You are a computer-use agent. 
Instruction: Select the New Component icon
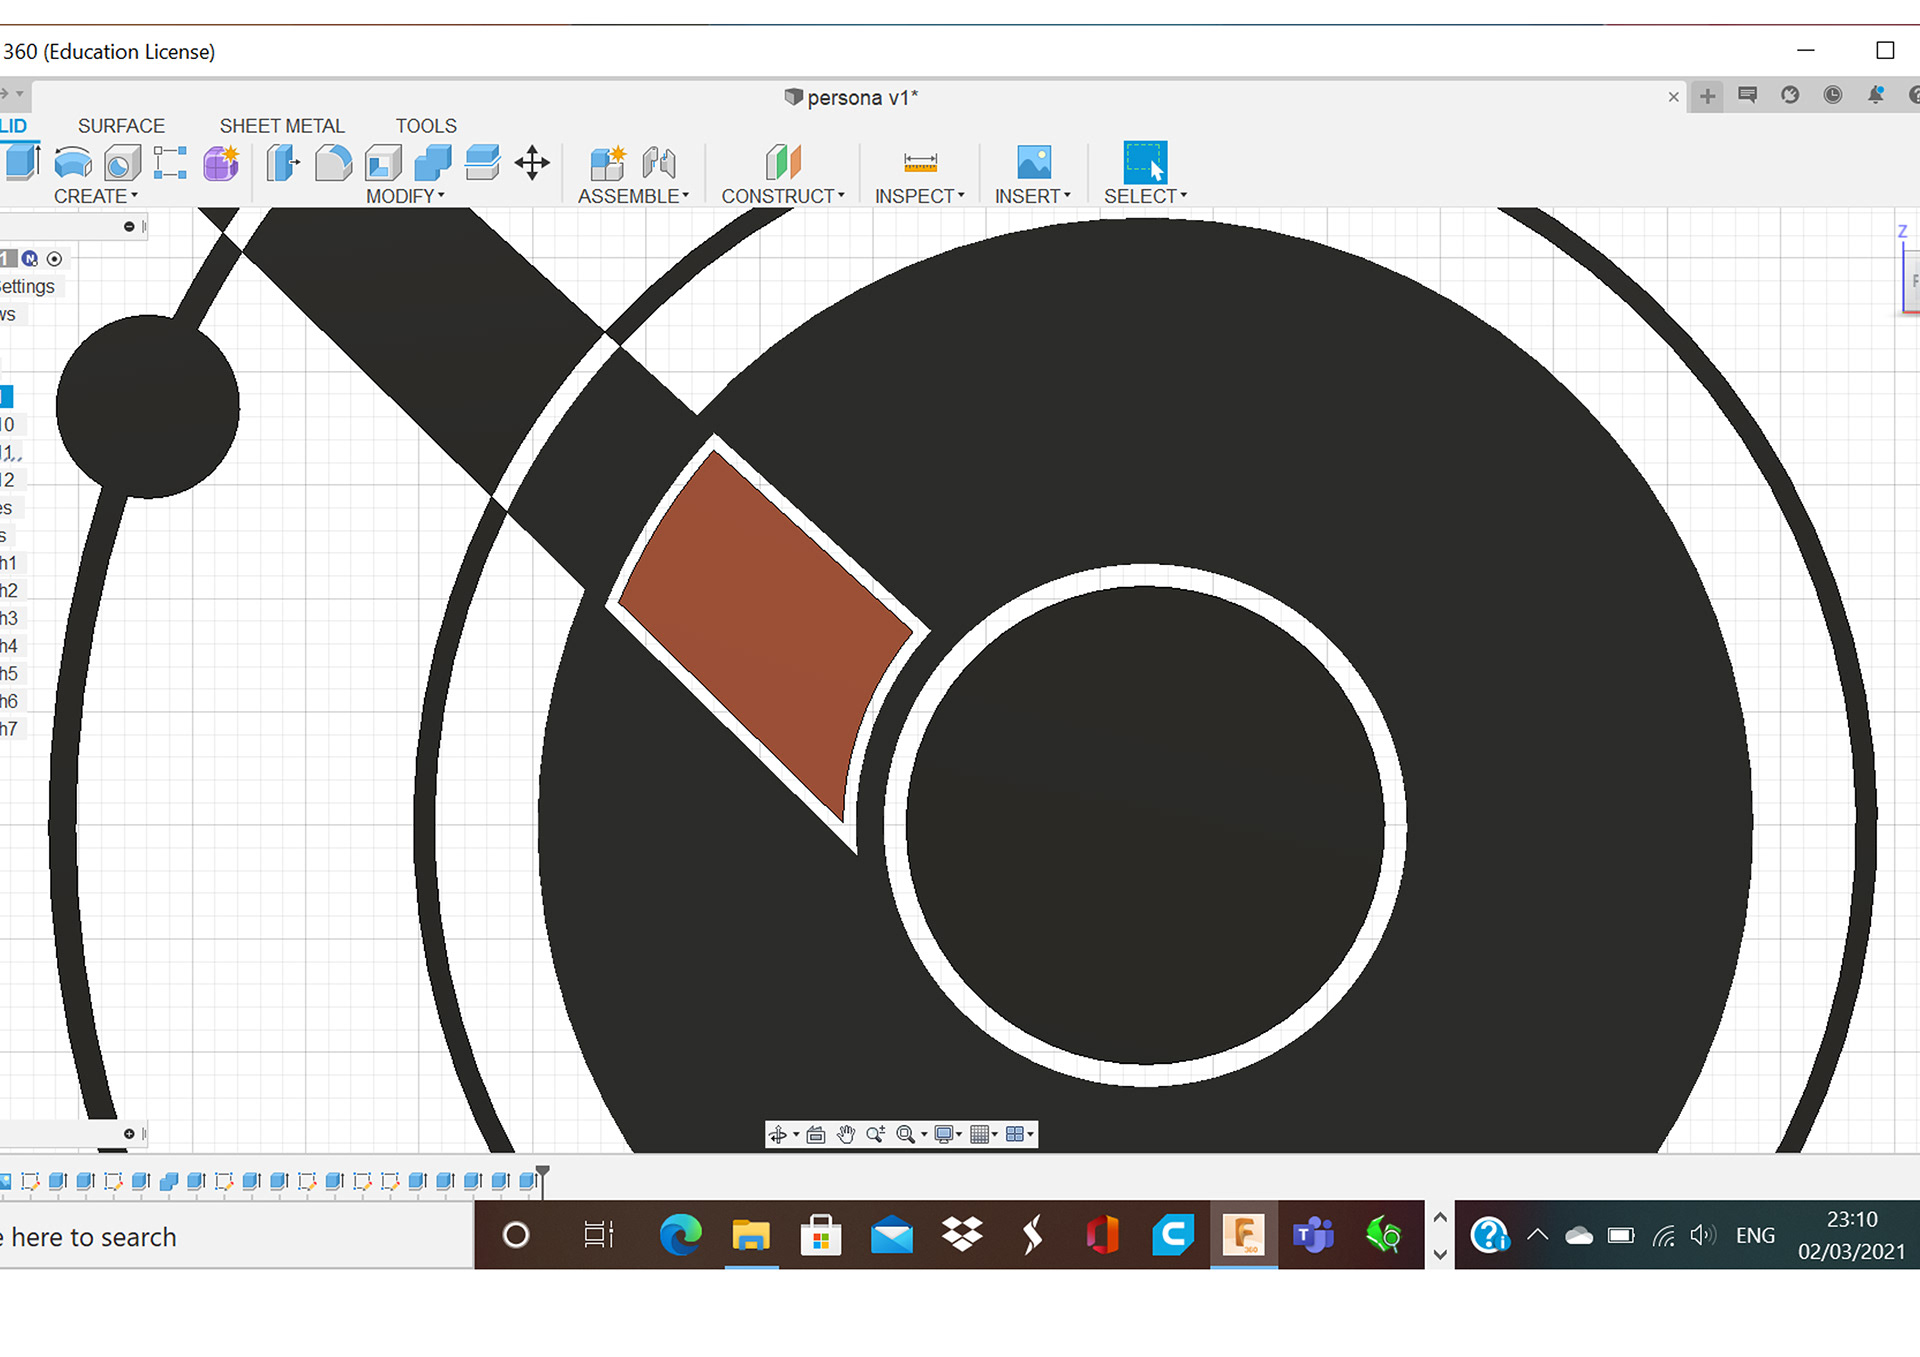(x=608, y=162)
